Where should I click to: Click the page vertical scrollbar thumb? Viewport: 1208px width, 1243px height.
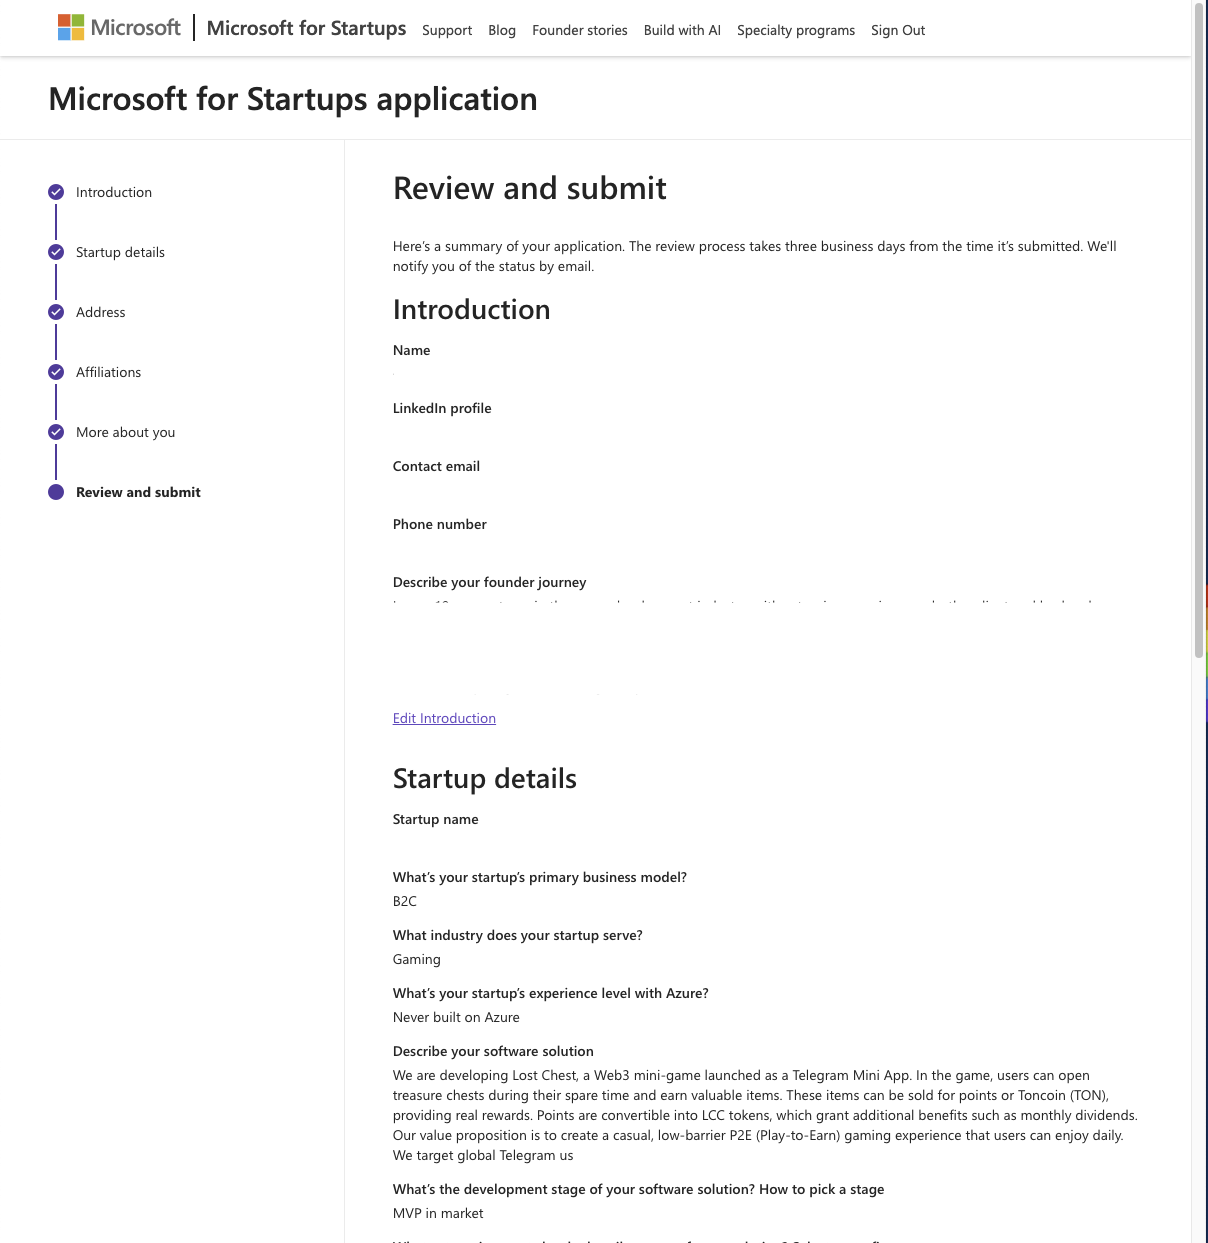click(x=1199, y=330)
